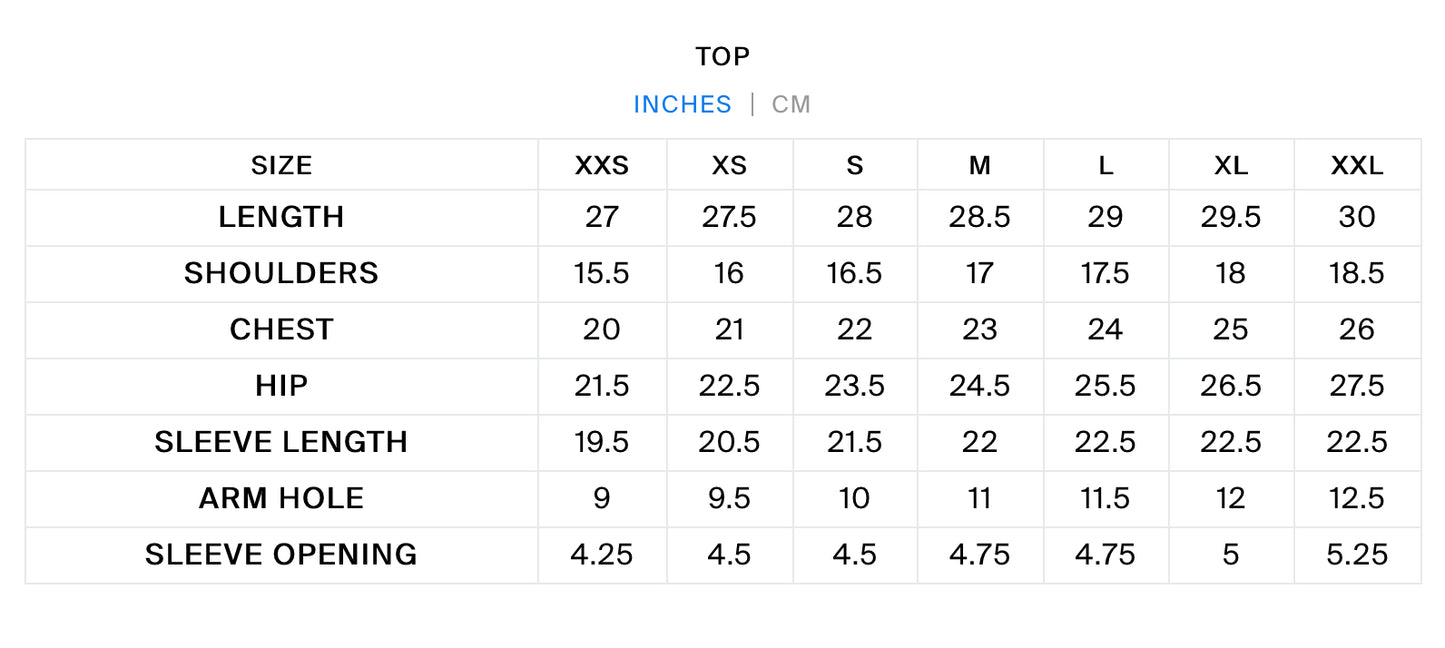Click the XXL length value 30
The width and height of the screenshot is (1445, 648).
[x=1357, y=217]
